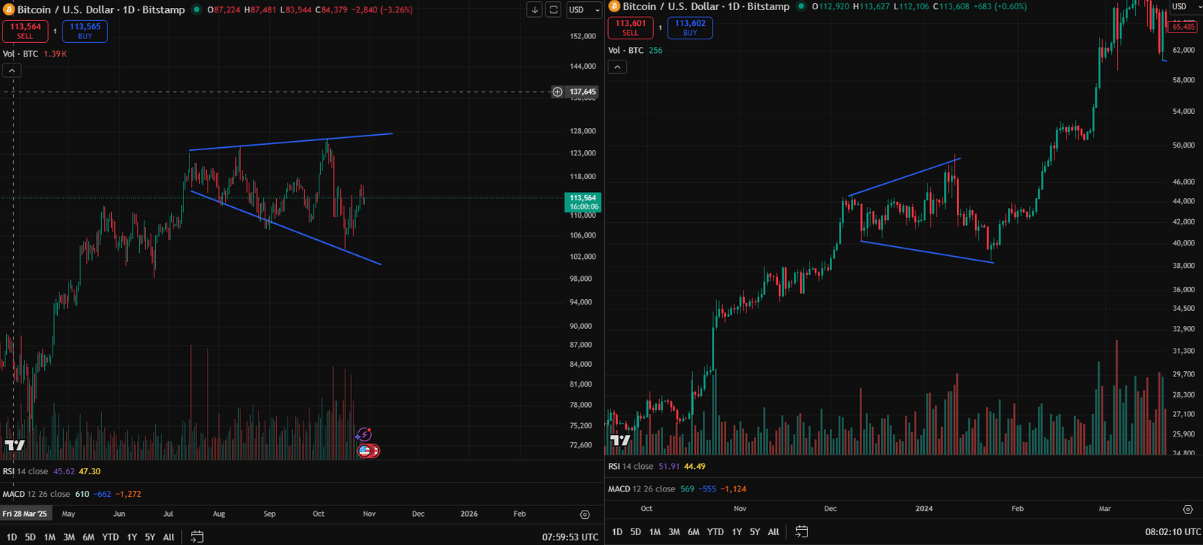Select the YTD range on the left chart
This screenshot has width=1203, height=545.
(x=111, y=537)
